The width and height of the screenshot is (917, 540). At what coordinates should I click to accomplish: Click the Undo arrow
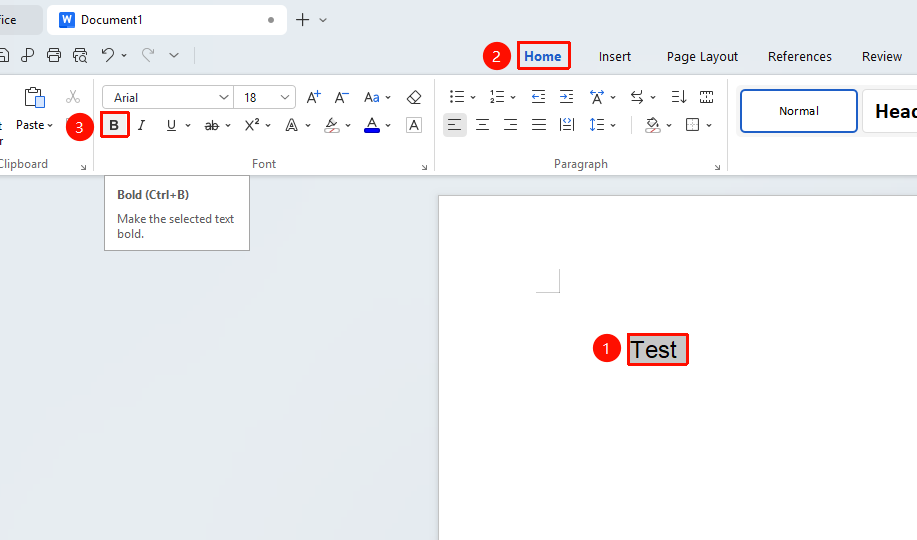[x=108, y=55]
